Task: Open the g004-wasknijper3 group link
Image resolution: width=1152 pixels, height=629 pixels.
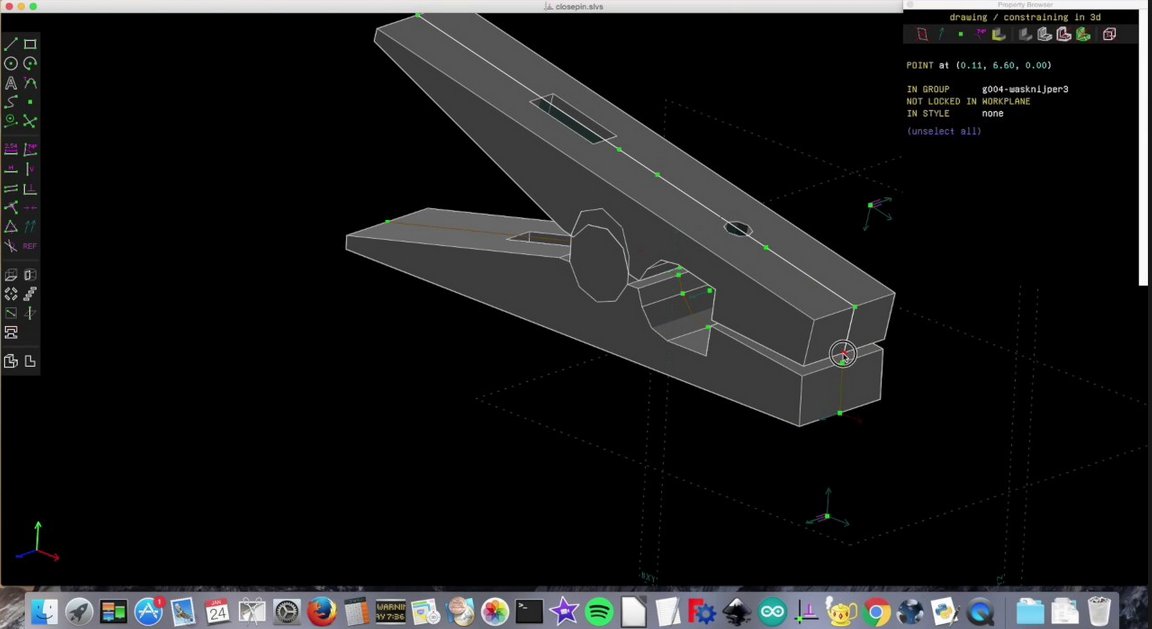Action: coord(1026,89)
